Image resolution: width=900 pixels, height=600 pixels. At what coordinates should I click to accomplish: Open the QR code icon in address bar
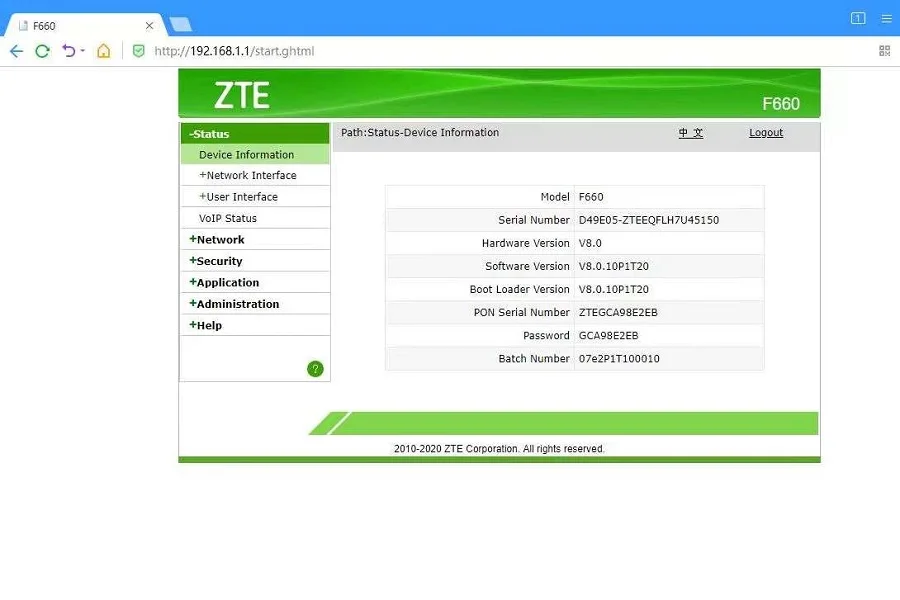point(884,51)
